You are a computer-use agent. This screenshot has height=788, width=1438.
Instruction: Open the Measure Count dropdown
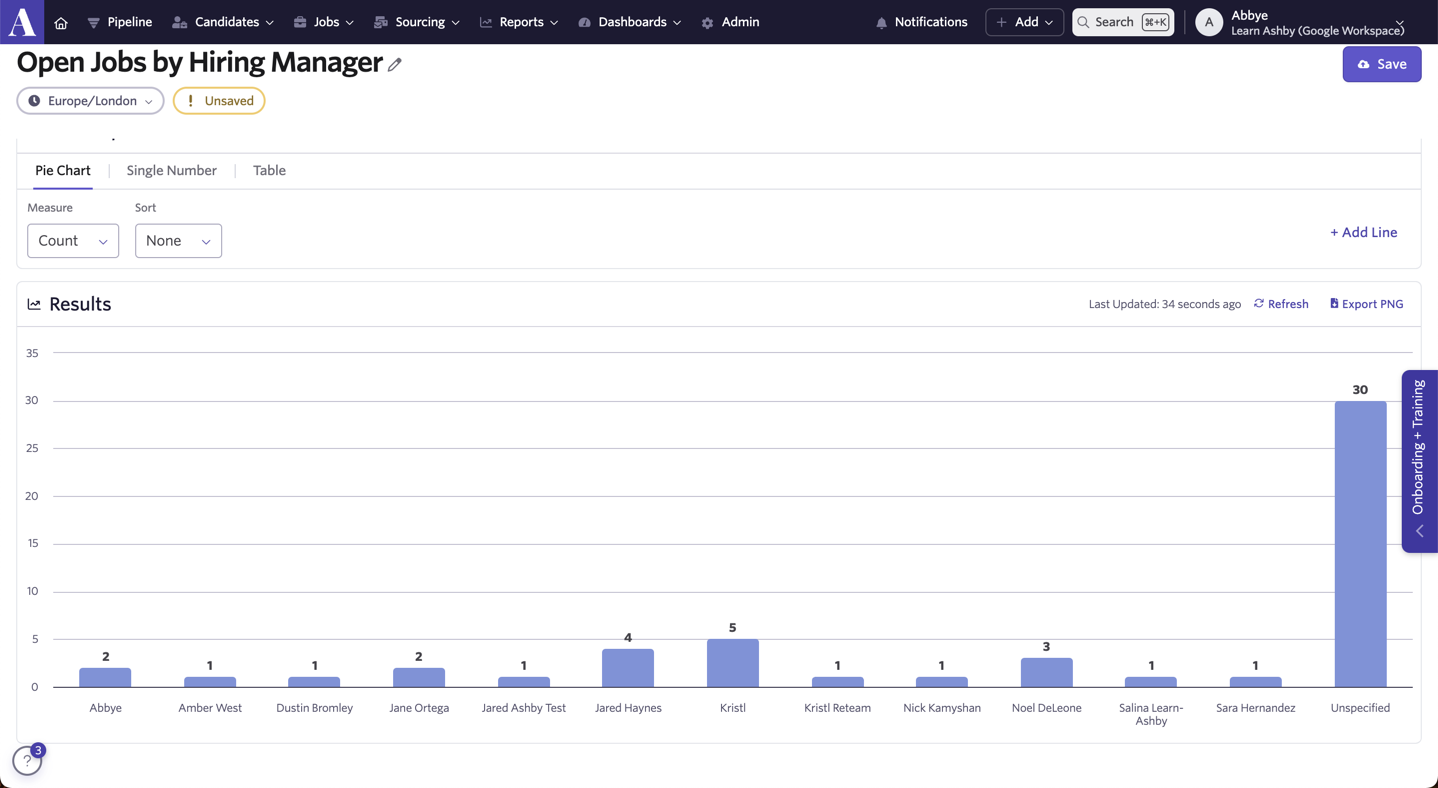[73, 241]
